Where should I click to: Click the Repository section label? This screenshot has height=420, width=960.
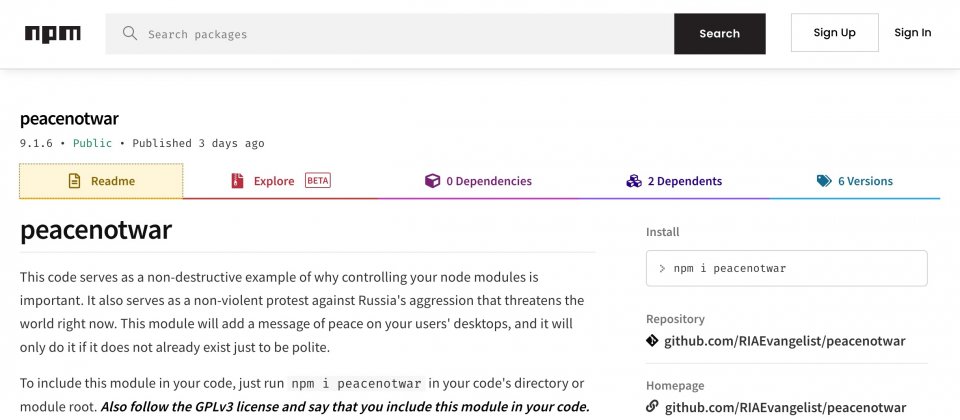pyautogui.click(x=675, y=319)
